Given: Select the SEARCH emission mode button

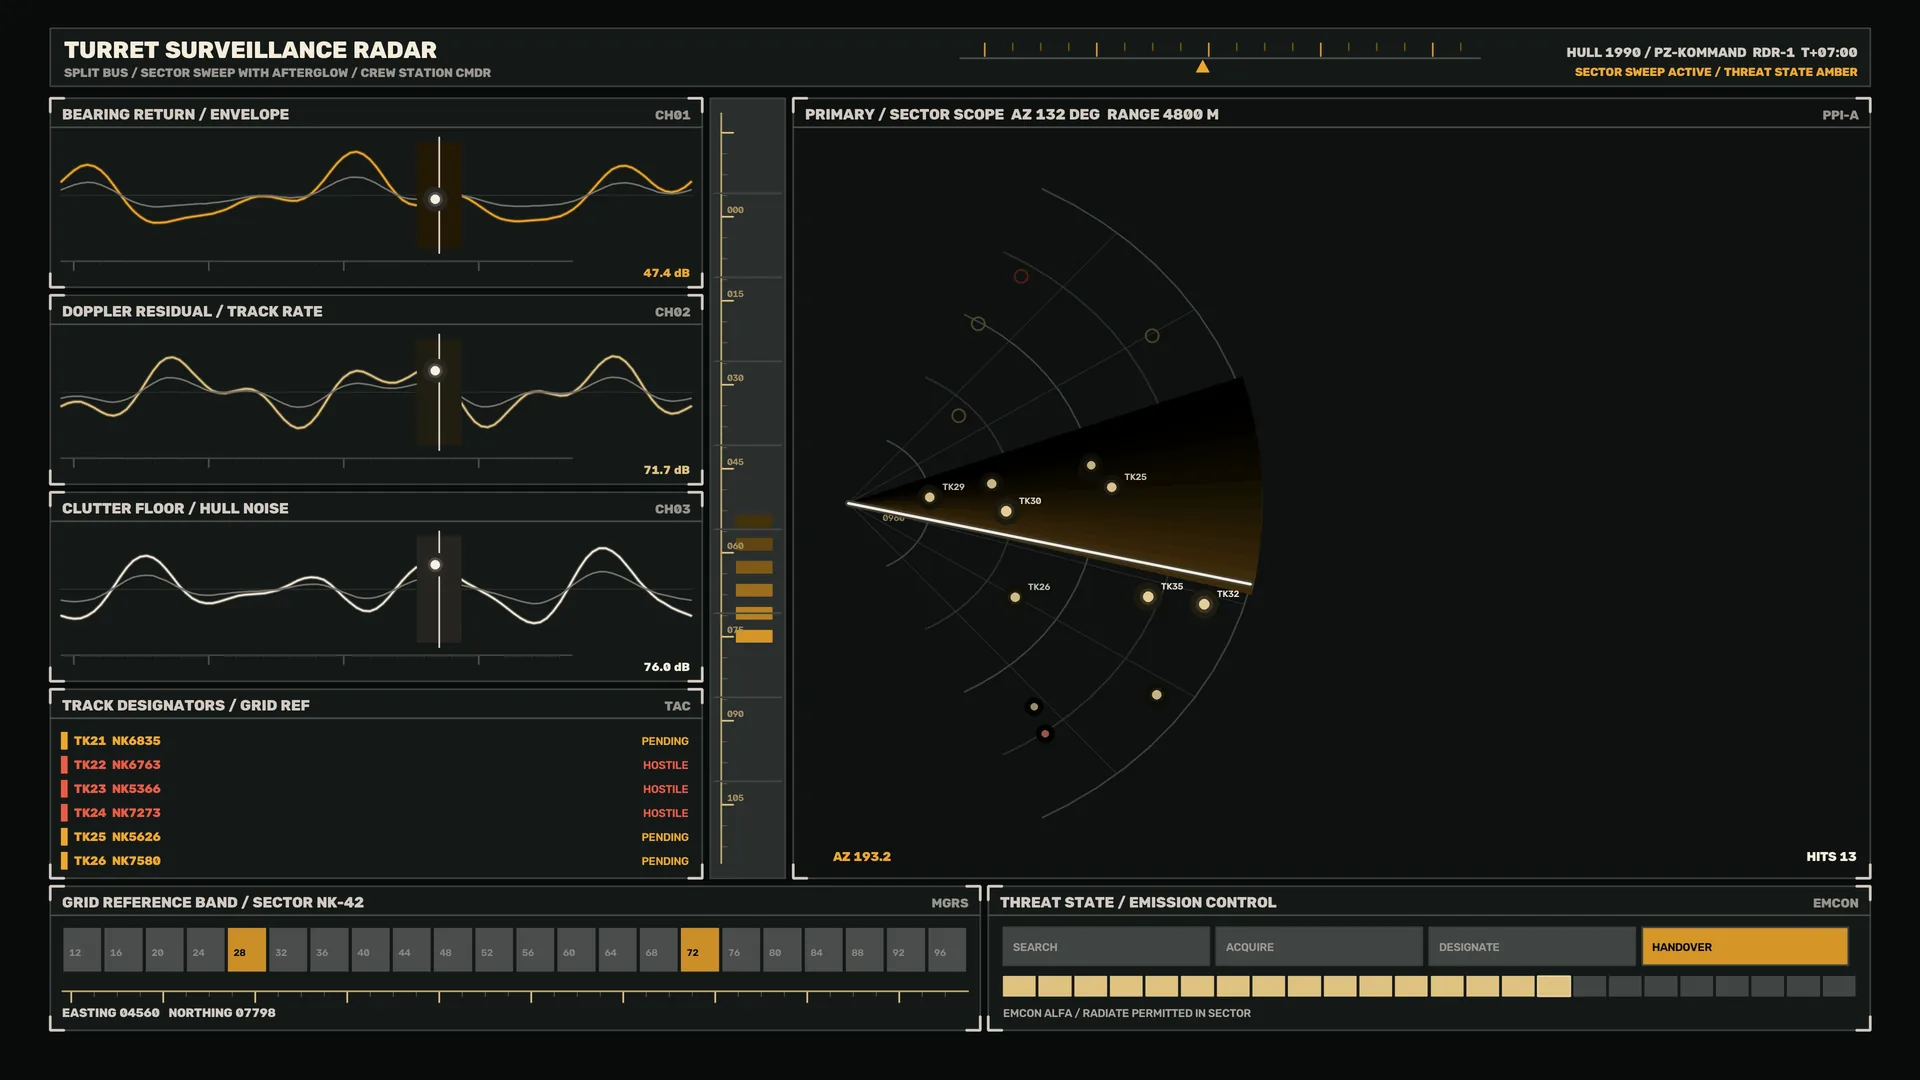Looking at the screenshot, I should (x=1106, y=946).
